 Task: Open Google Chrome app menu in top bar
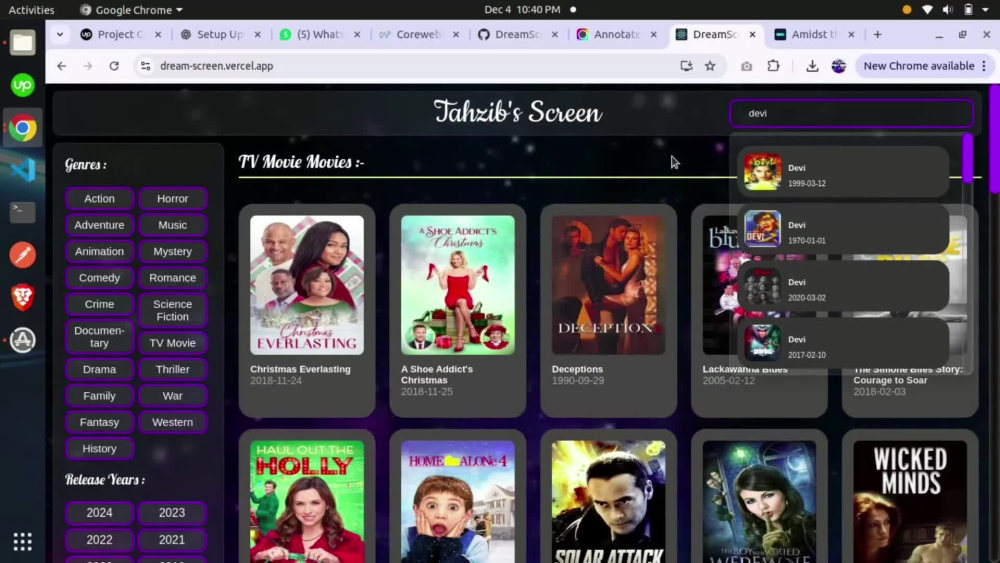131,10
